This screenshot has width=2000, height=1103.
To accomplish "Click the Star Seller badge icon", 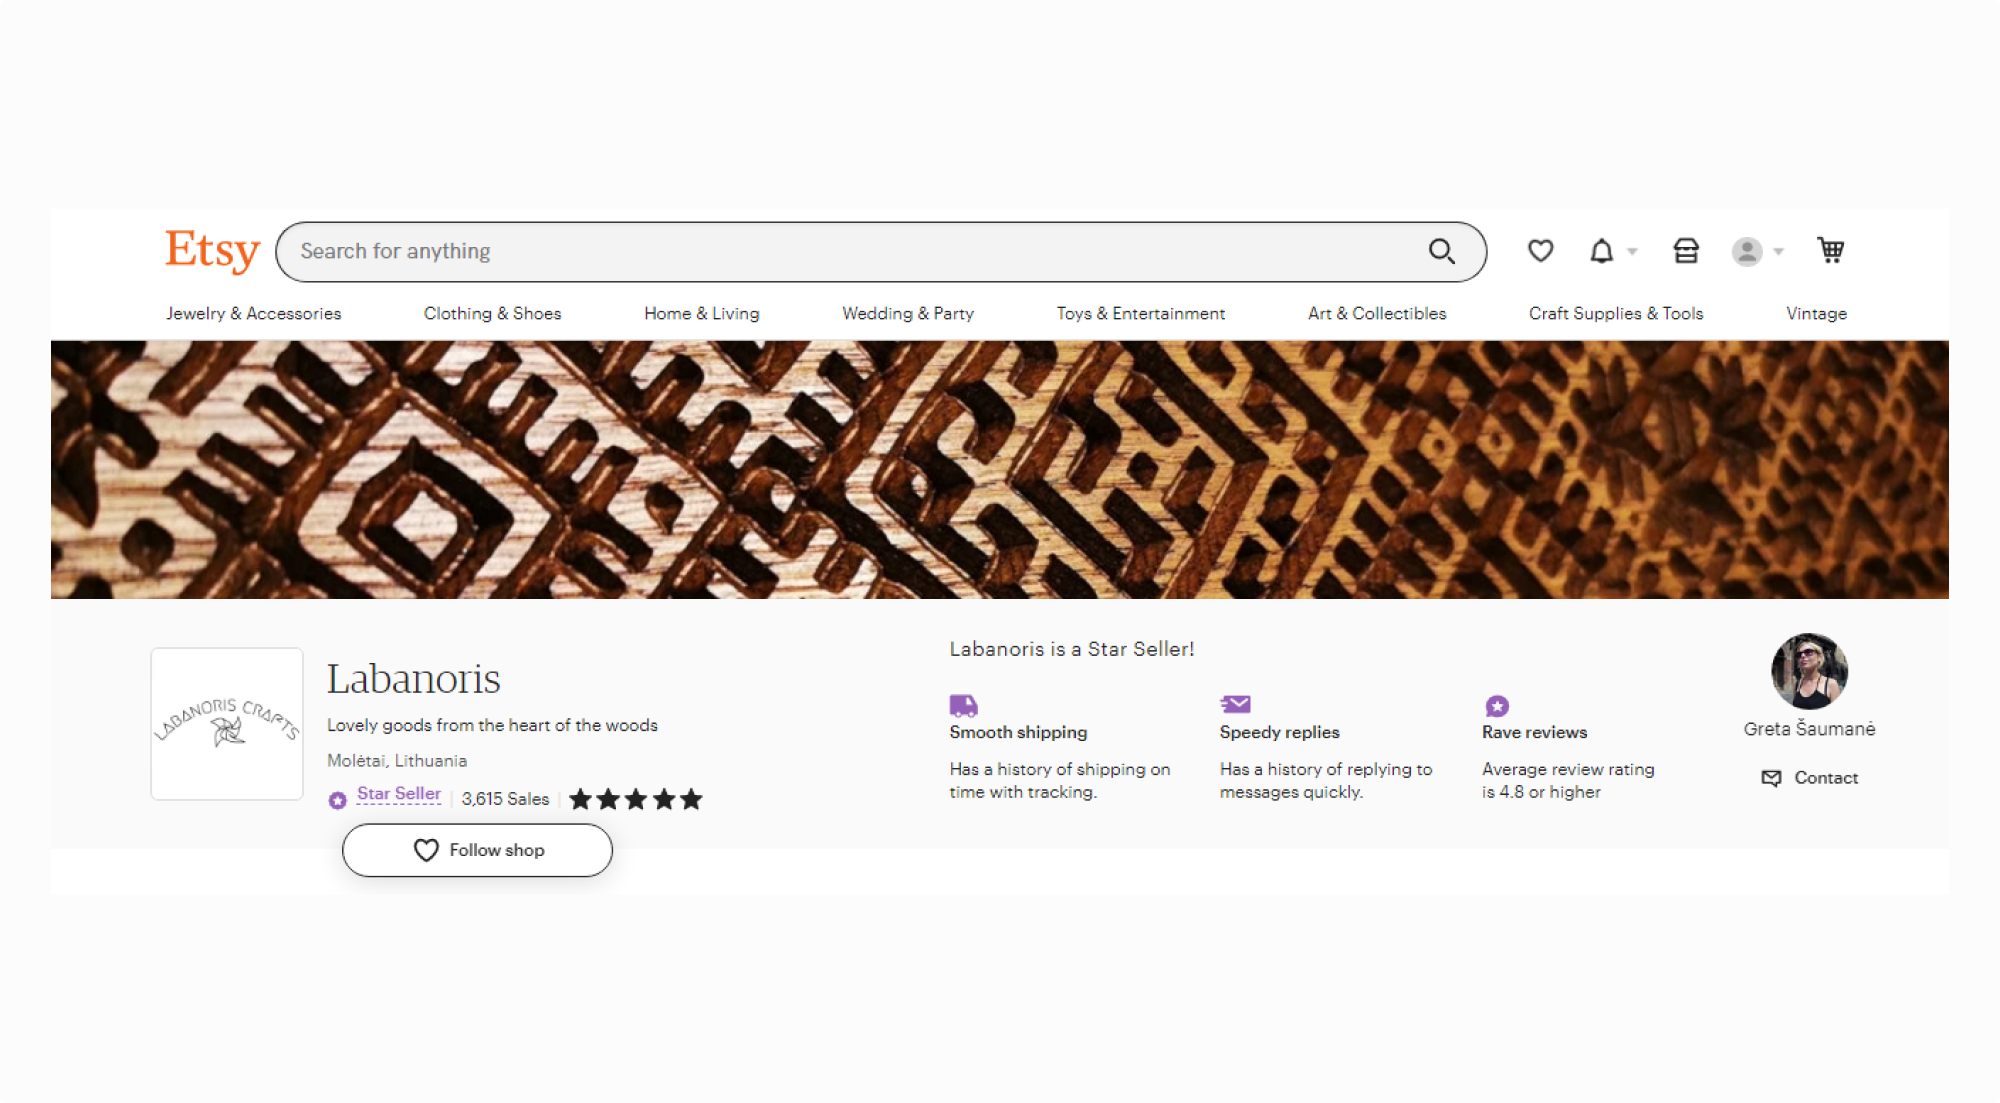I will pyautogui.click(x=338, y=799).
